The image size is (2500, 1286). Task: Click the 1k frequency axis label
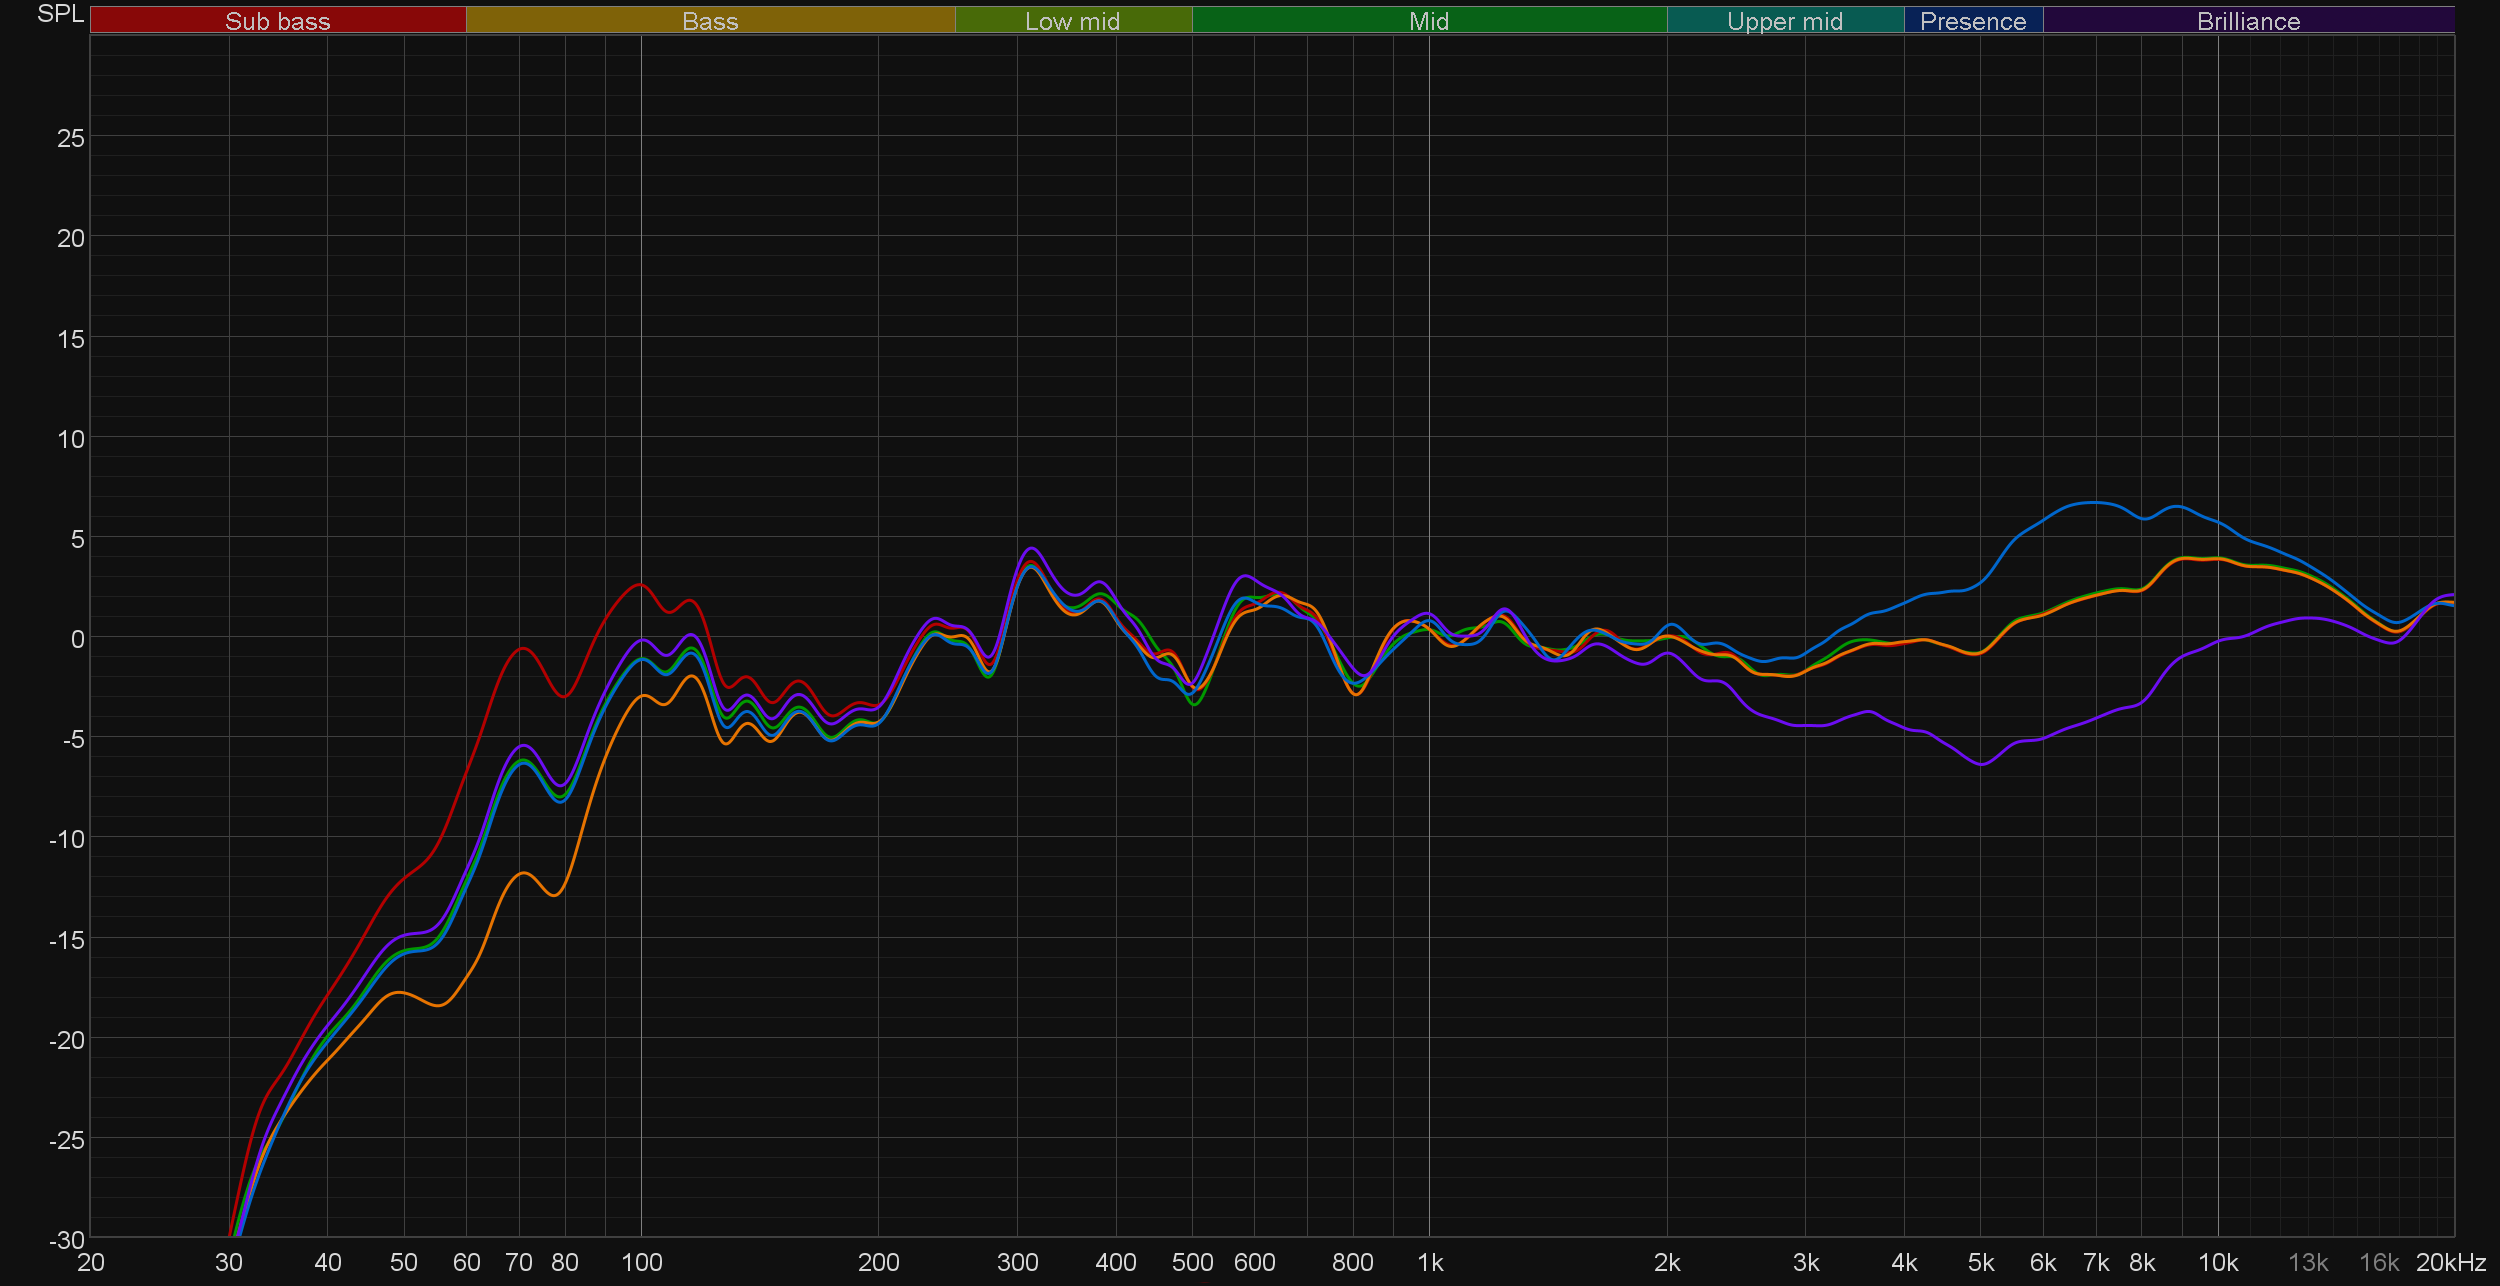(1430, 1263)
